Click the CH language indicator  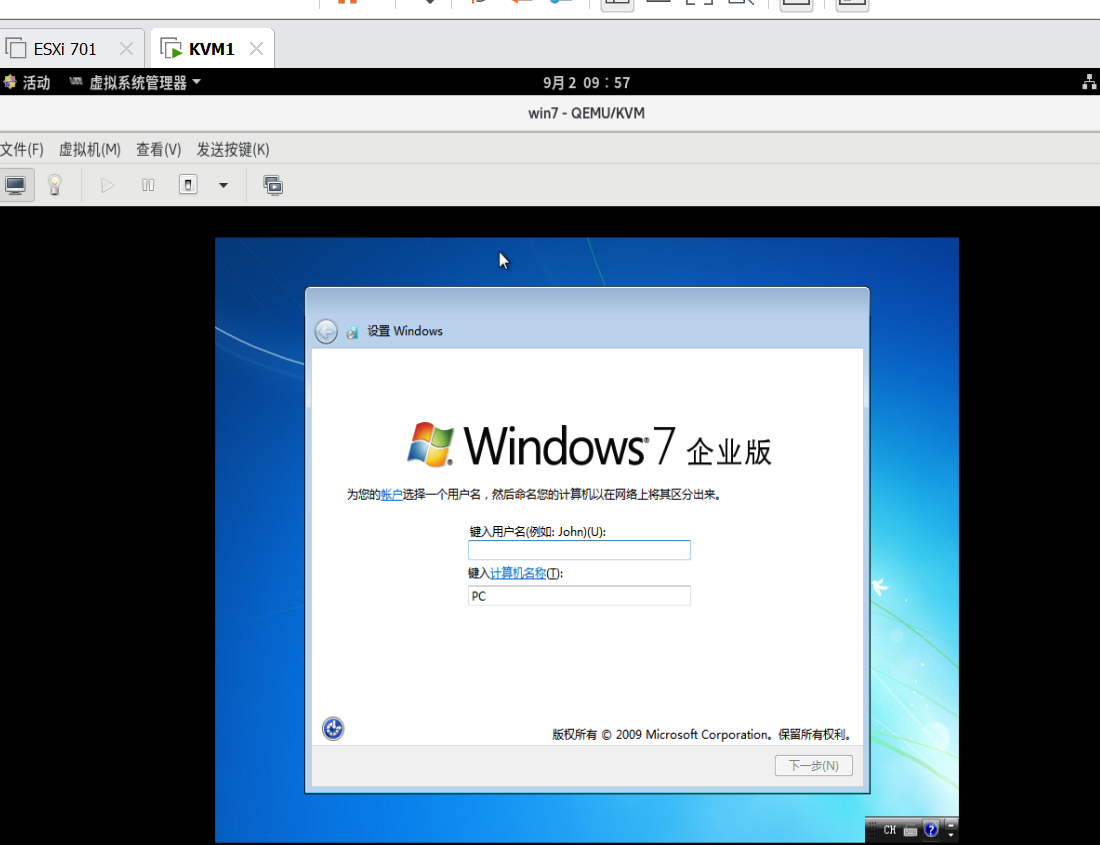pyautogui.click(x=890, y=830)
